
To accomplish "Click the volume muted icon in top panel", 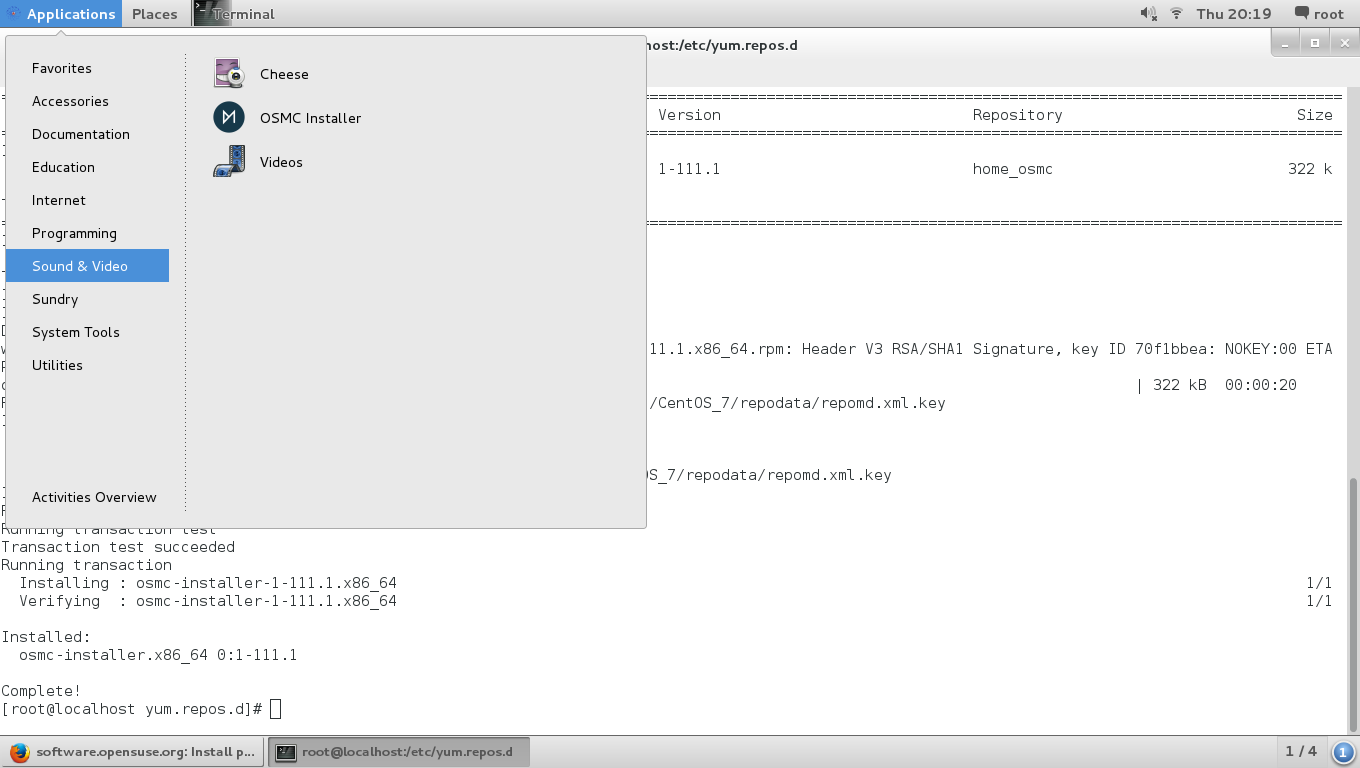I will (1148, 14).
